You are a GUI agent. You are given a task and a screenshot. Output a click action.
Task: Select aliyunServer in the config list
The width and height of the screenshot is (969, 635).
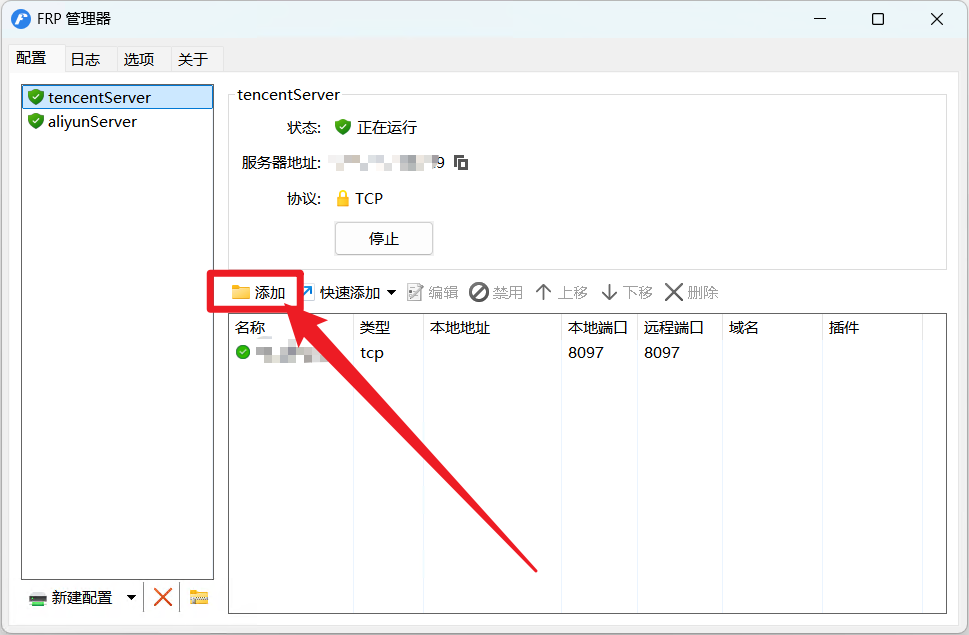(x=92, y=121)
